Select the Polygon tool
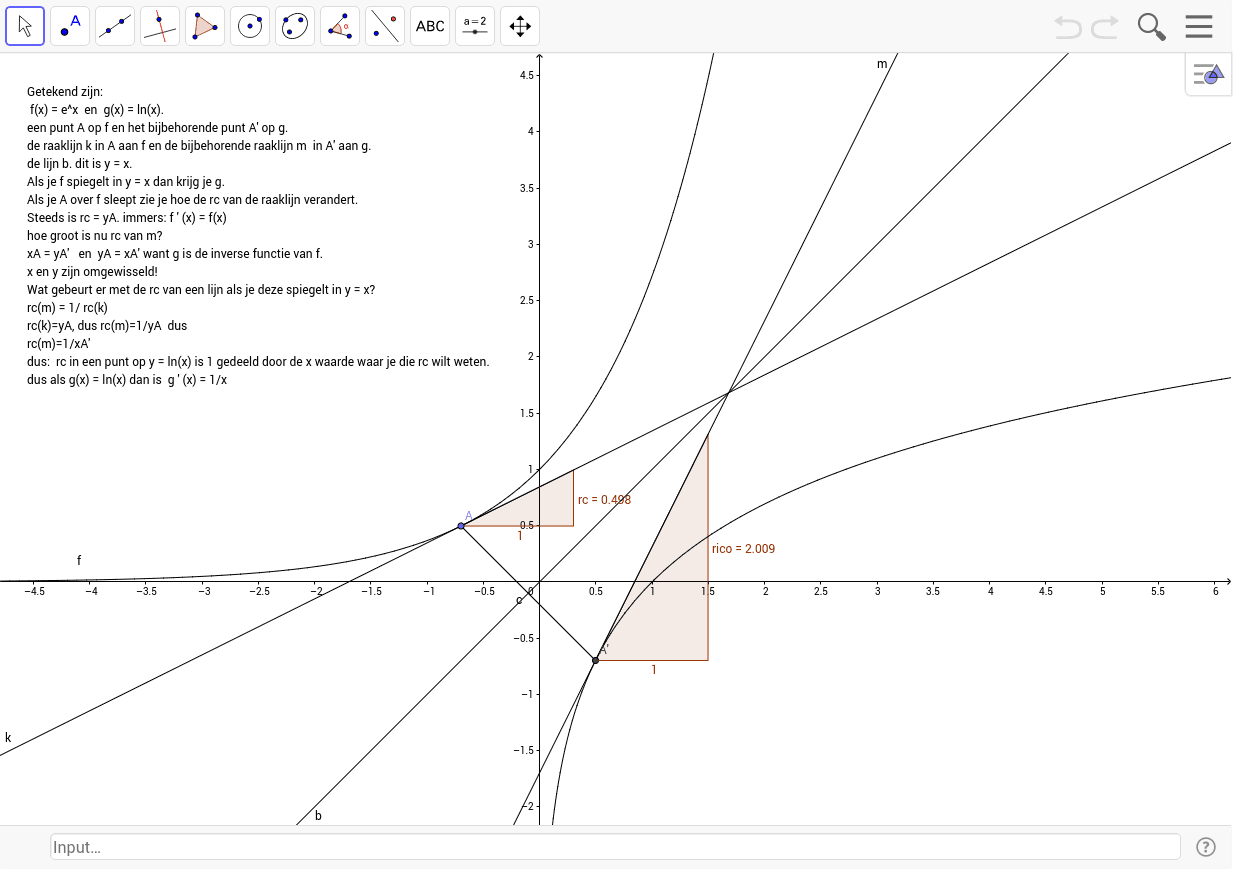The image size is (1233, 870). click(205, 26)
